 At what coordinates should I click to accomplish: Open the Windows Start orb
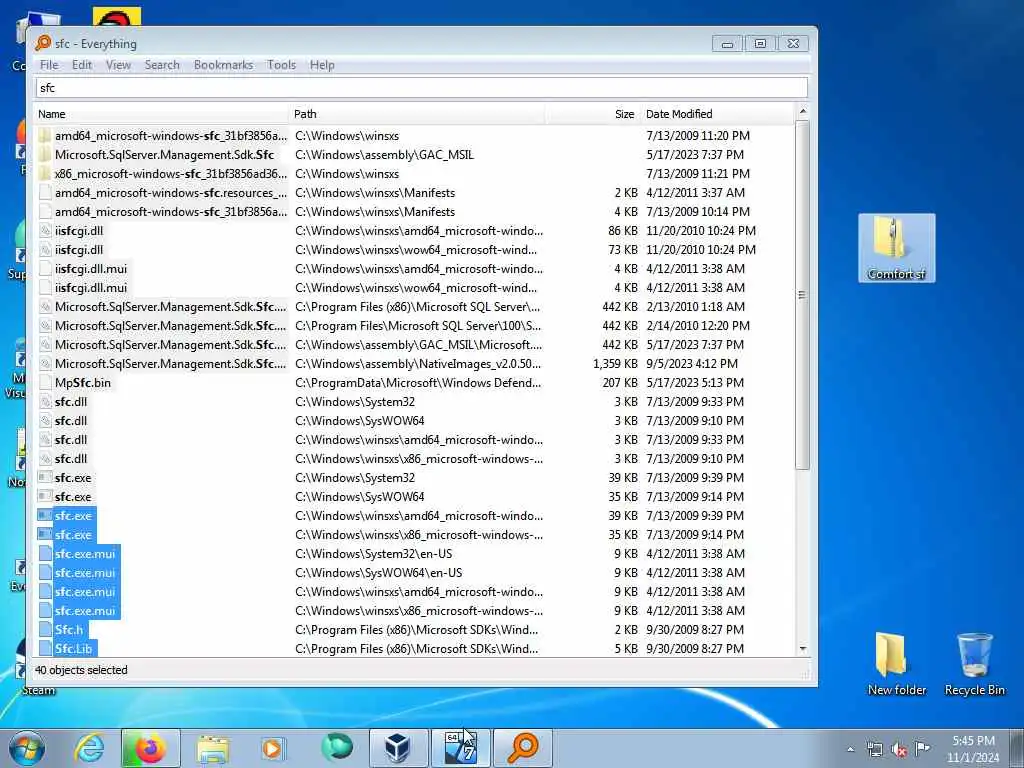[x=27, y=748]
